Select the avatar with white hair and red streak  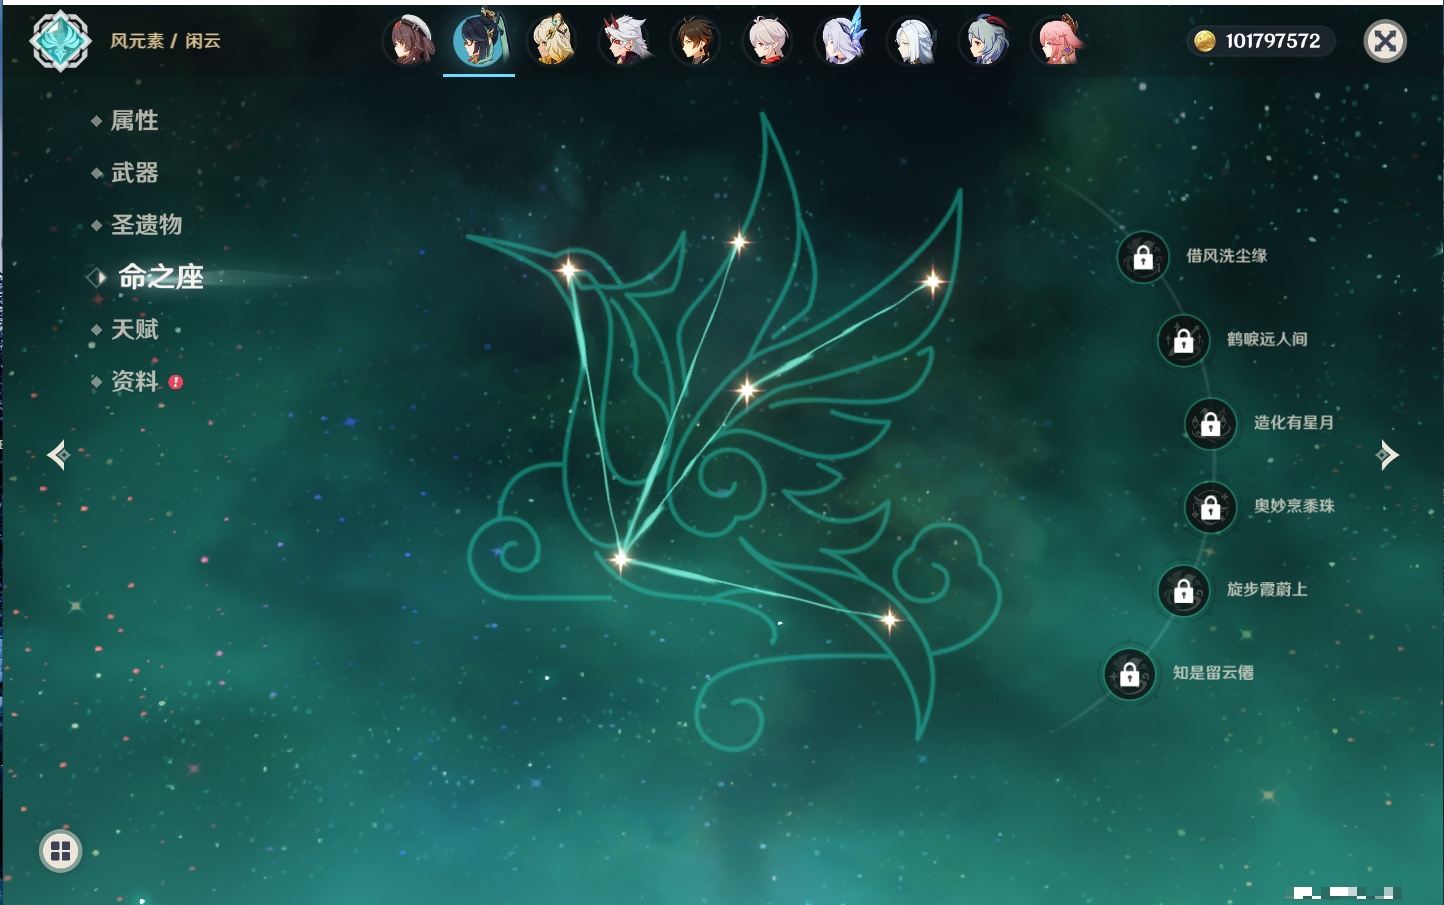coord(768,41)
